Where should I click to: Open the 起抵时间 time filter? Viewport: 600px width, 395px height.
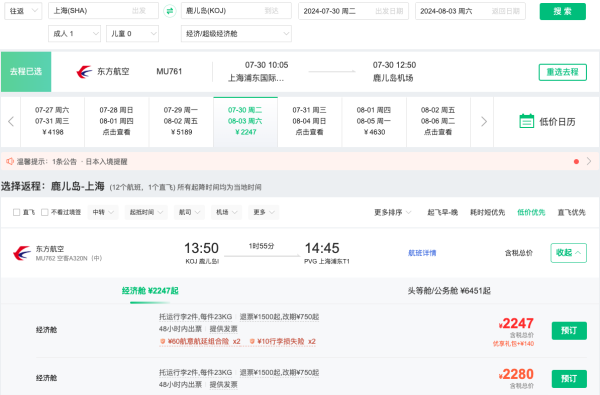pos(146,212)
